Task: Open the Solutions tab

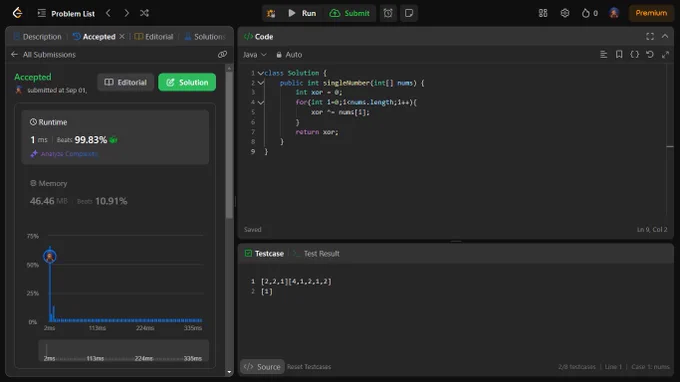Action: (205, 37)
